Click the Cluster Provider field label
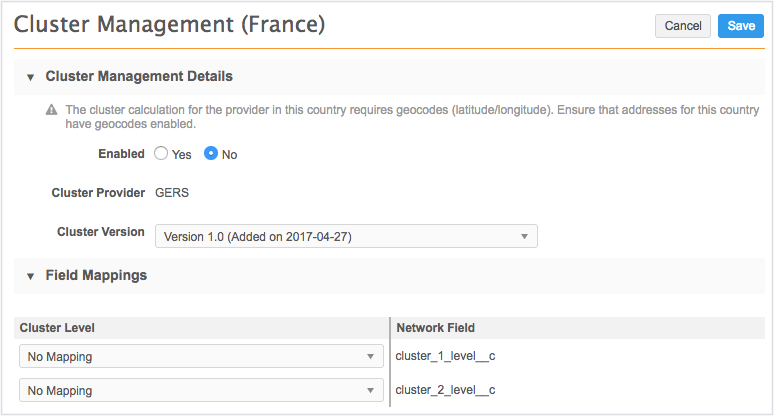The width and height of the screenshot is (775, 416). pos(98,192)
